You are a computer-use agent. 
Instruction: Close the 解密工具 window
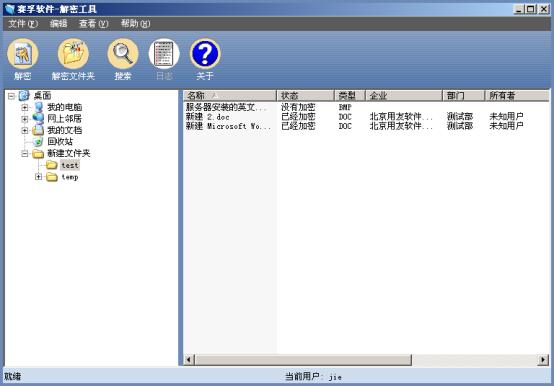click(x=543, y=9)
